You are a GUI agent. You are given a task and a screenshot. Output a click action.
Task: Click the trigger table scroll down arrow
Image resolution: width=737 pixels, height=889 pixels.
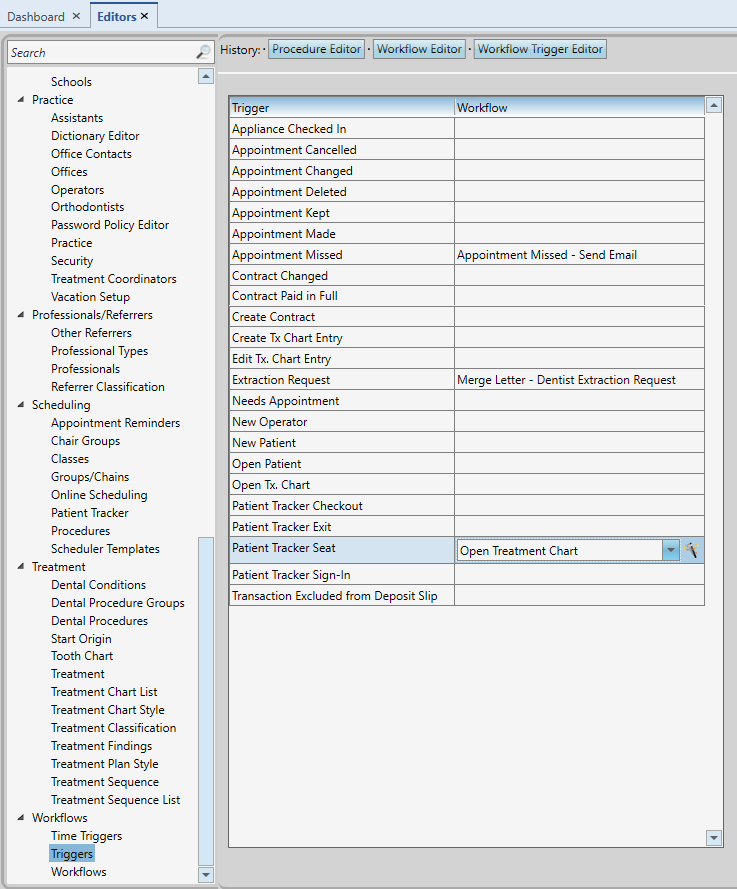pyautogui.click(x=714, y=837)
